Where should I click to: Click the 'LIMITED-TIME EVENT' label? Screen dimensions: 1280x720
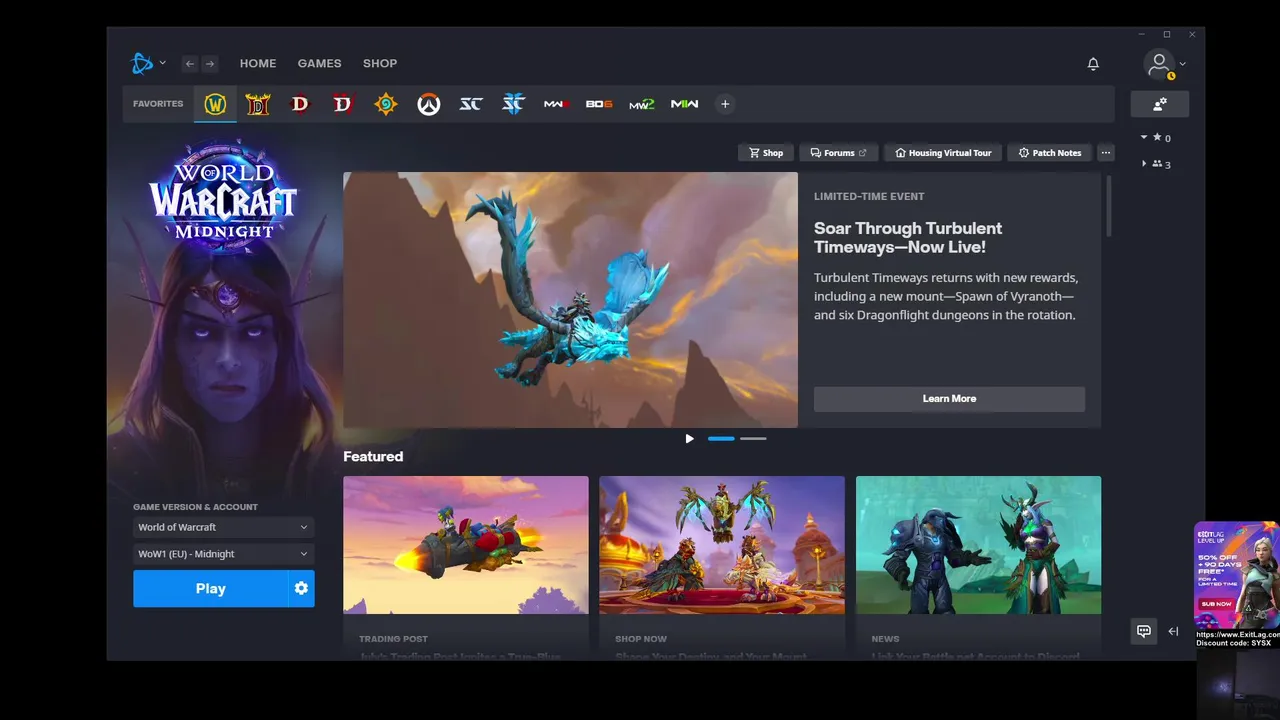pos(869,197)
